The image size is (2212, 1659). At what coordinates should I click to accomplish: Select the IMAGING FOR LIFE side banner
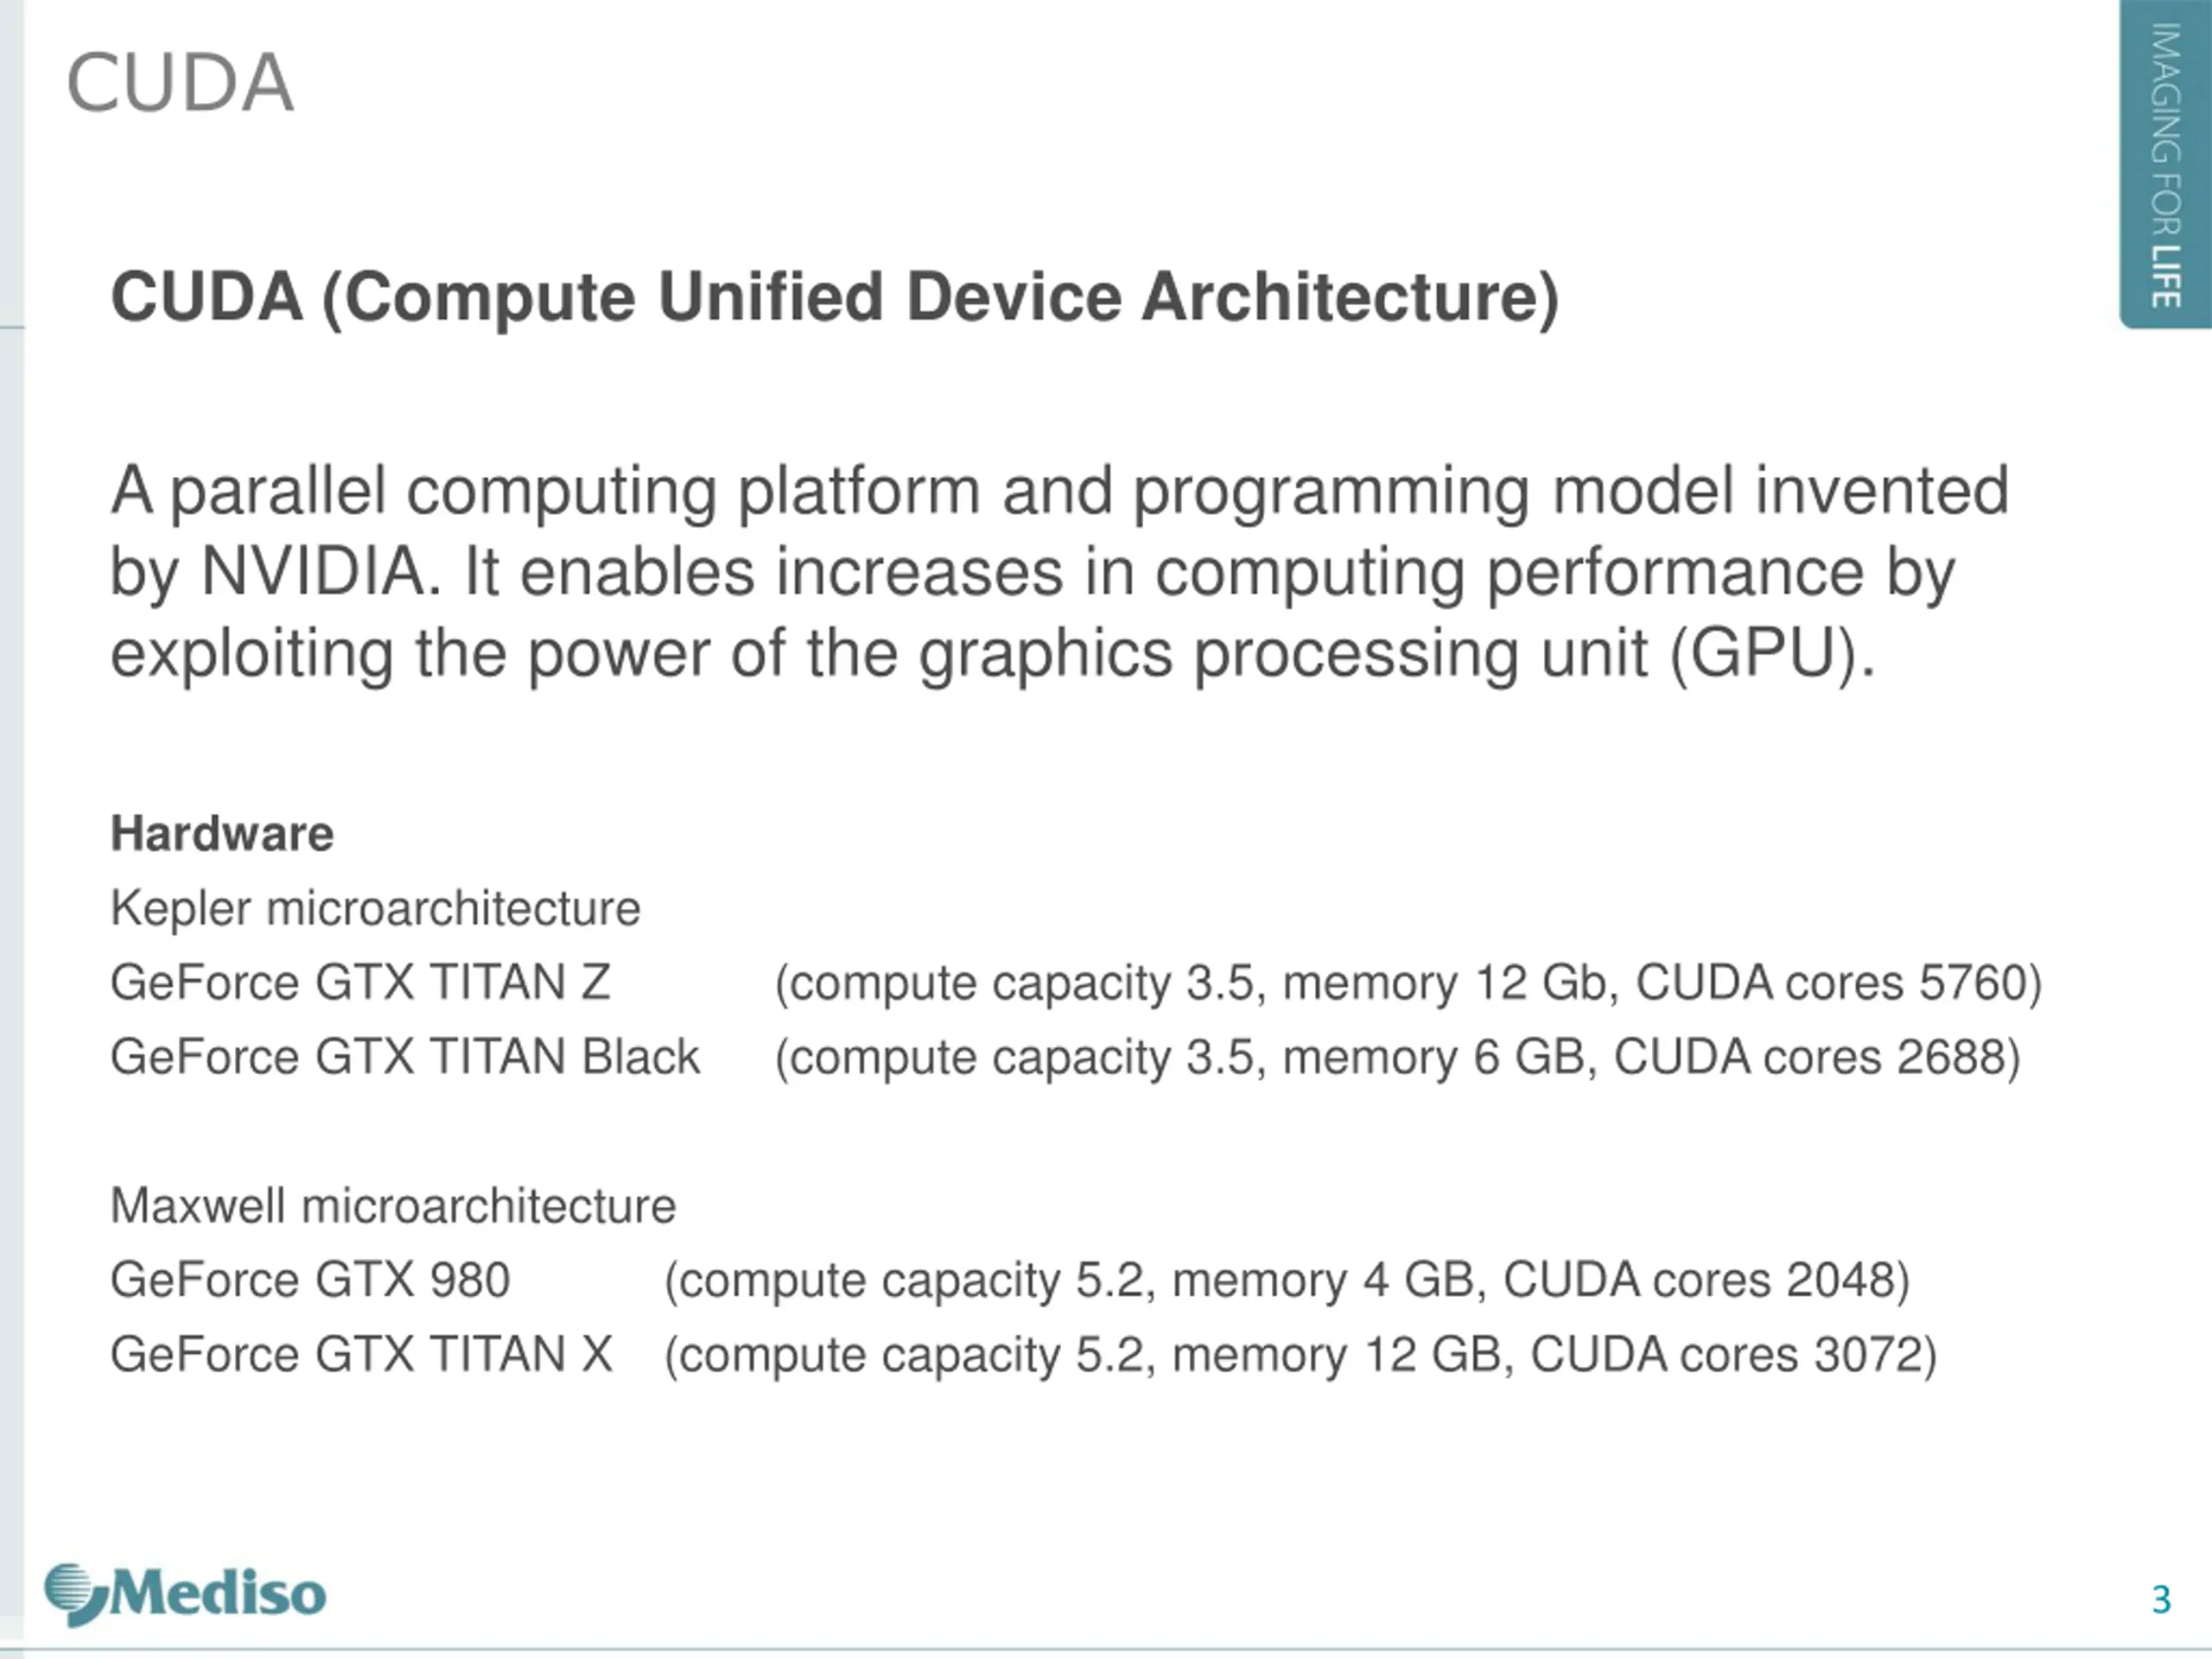click(2165, 164)
